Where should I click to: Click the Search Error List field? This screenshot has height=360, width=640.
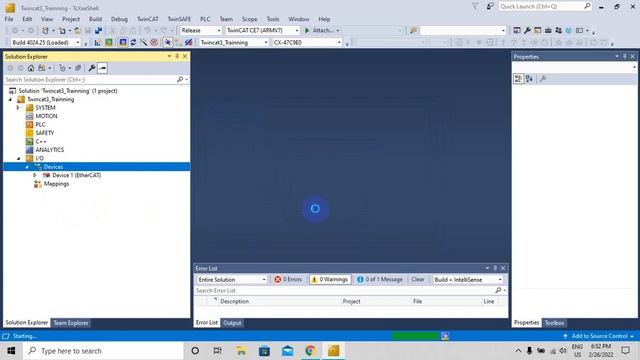351,291
